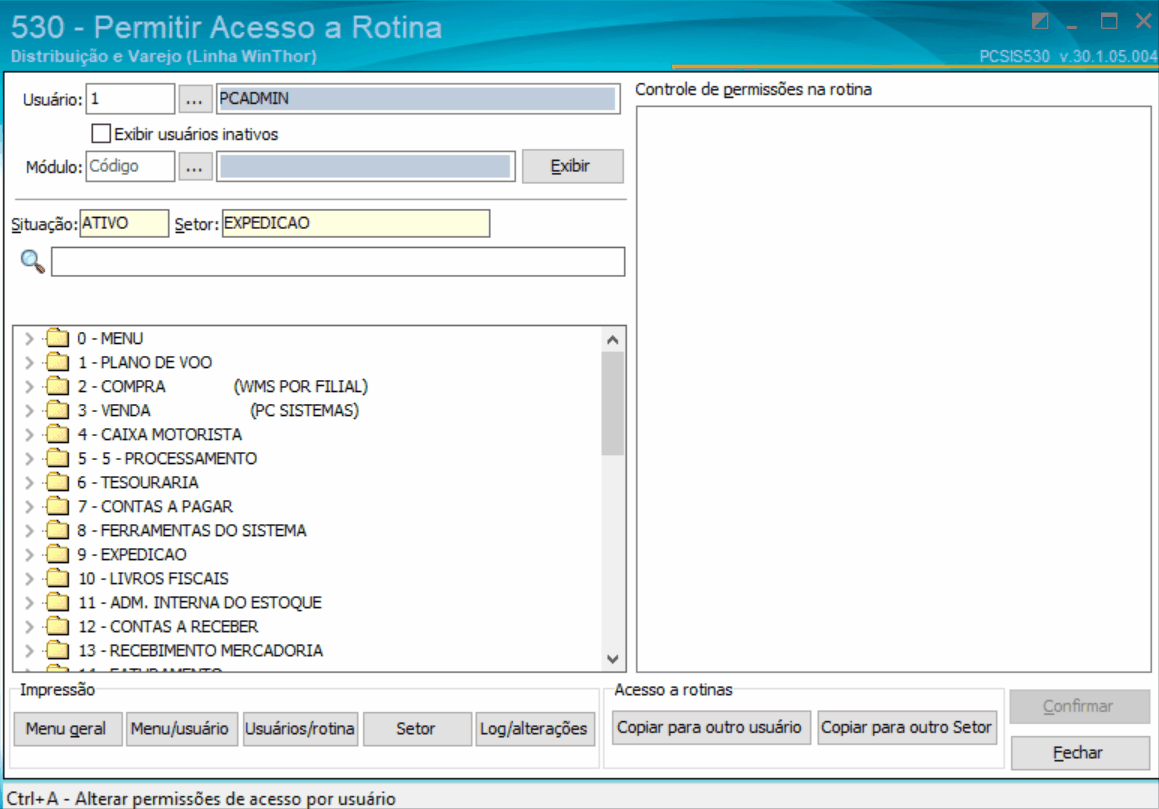Expand the 5 - 5 - PROCESSAMENTO node
This screenshot has height=809, width=1159.
[29, 458]
